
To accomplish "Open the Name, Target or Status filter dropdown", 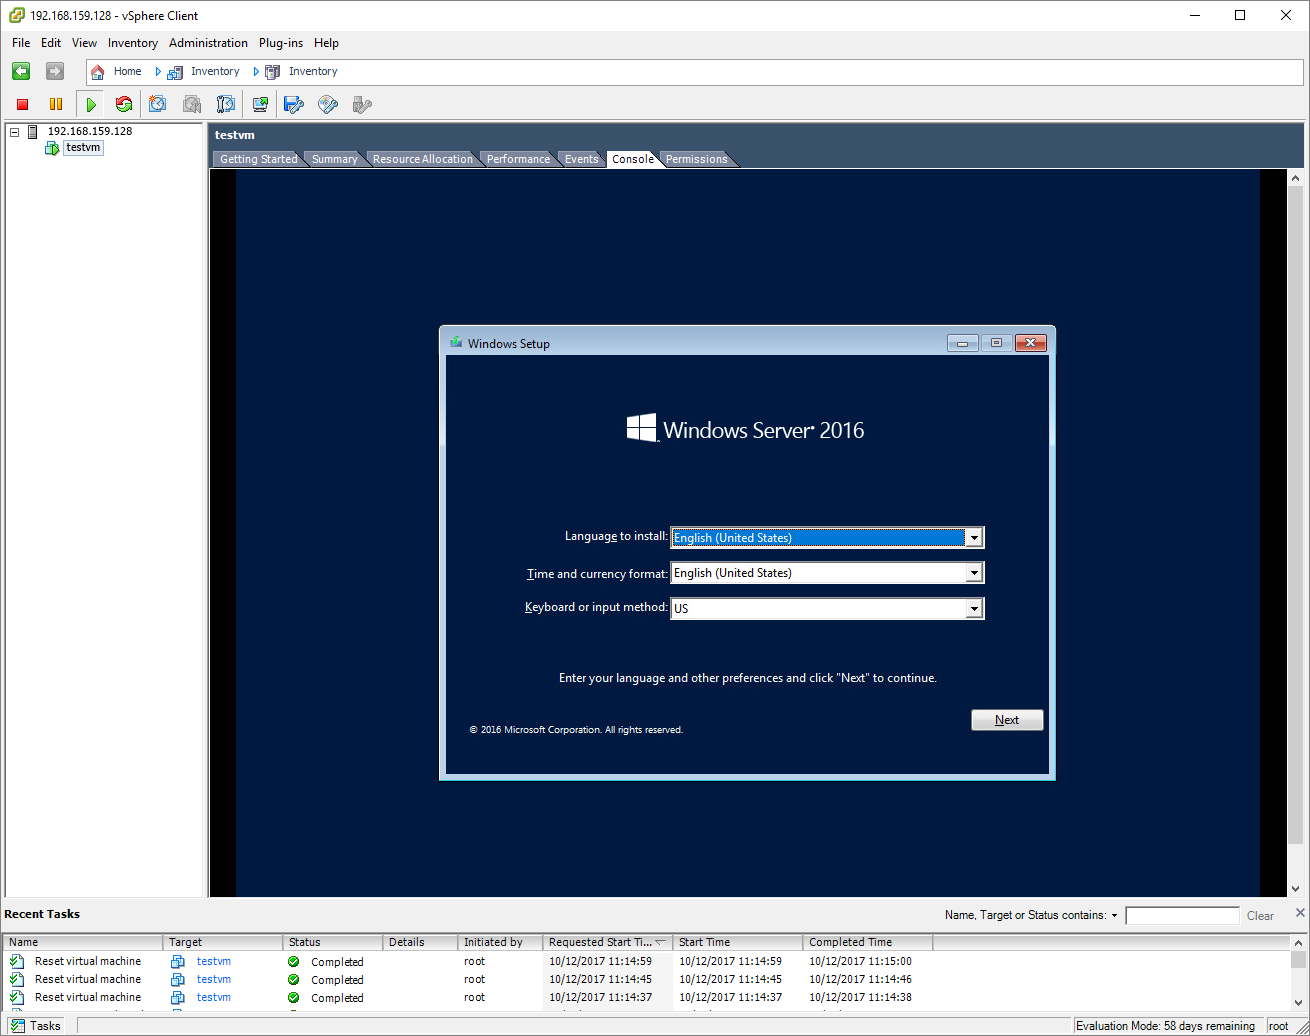I will 1114,916.
